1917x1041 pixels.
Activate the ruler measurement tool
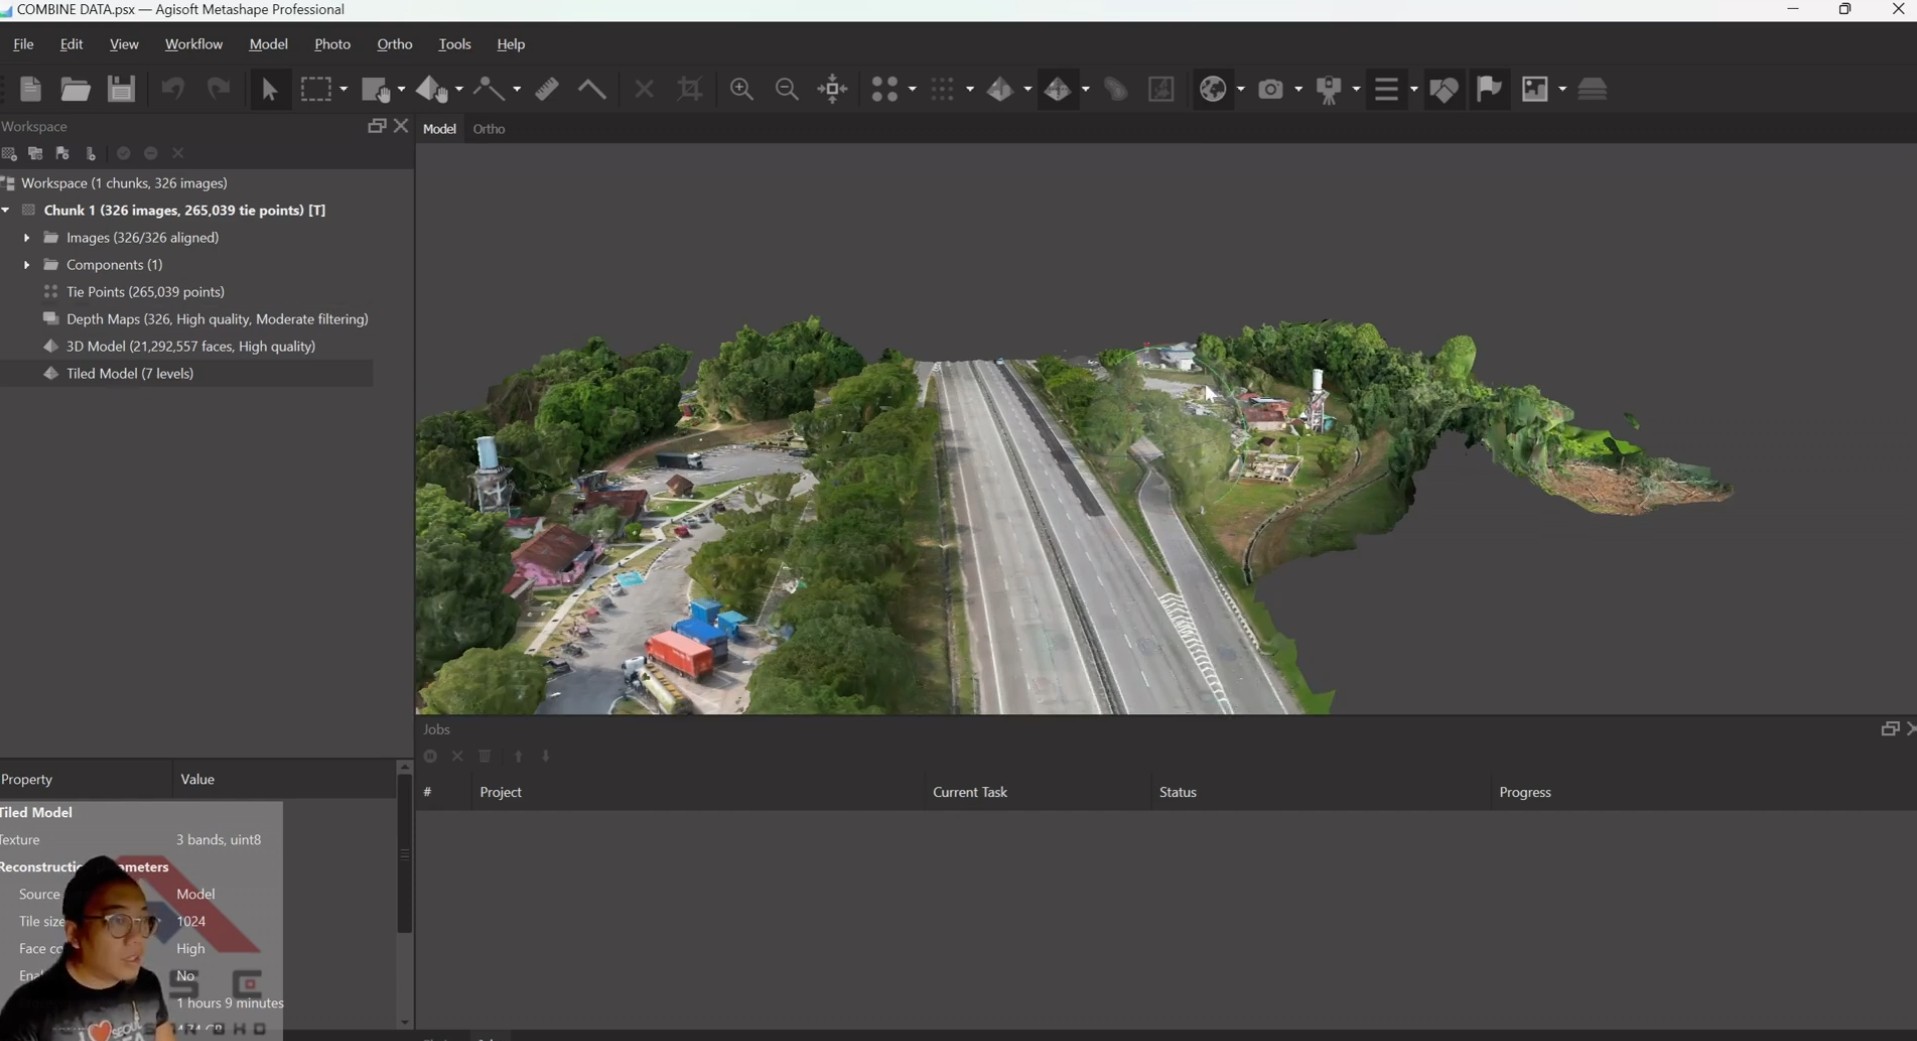(x=546, y=88)
